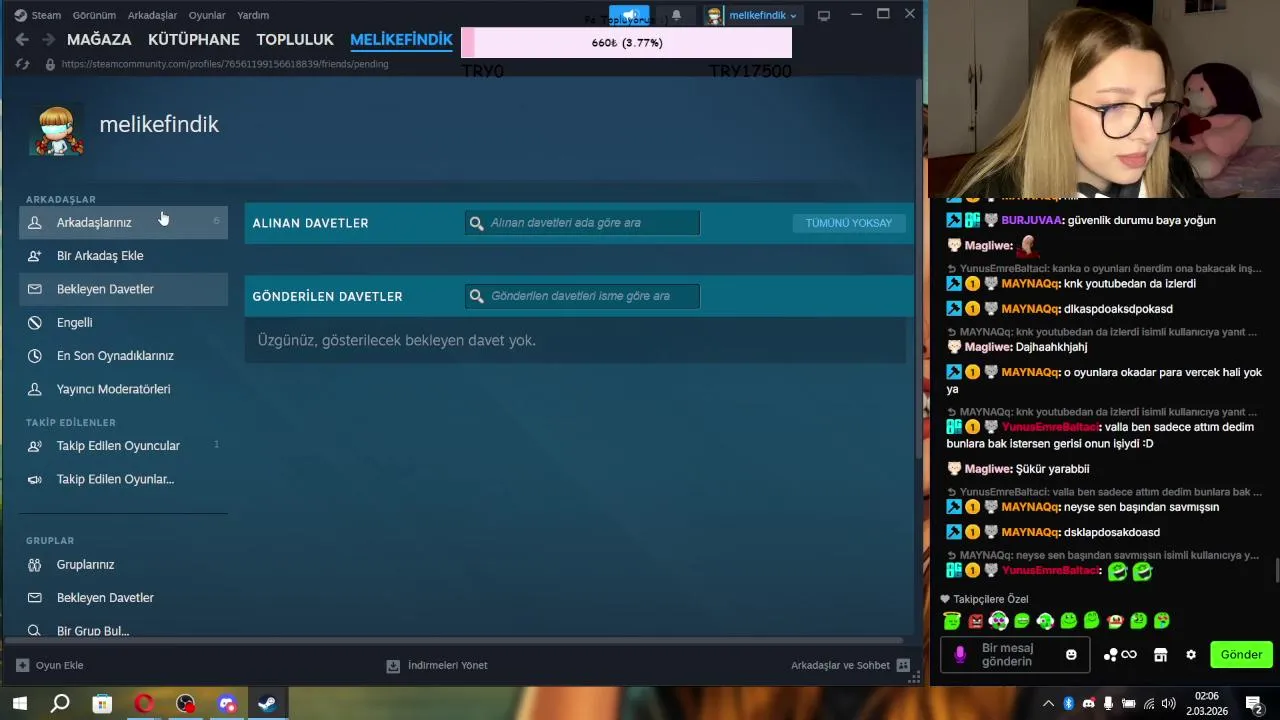Switch to the MELİKEFİNDİK tab
The width and height of the screenshot is (1280, 720).
(x=401, y=39)
